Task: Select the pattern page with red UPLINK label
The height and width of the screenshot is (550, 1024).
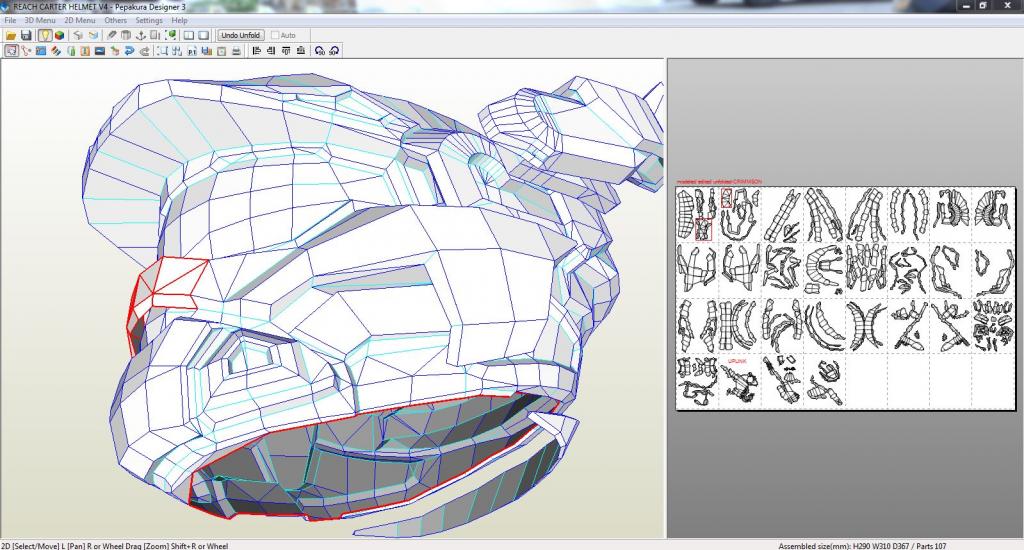Action: coord(740,381)
